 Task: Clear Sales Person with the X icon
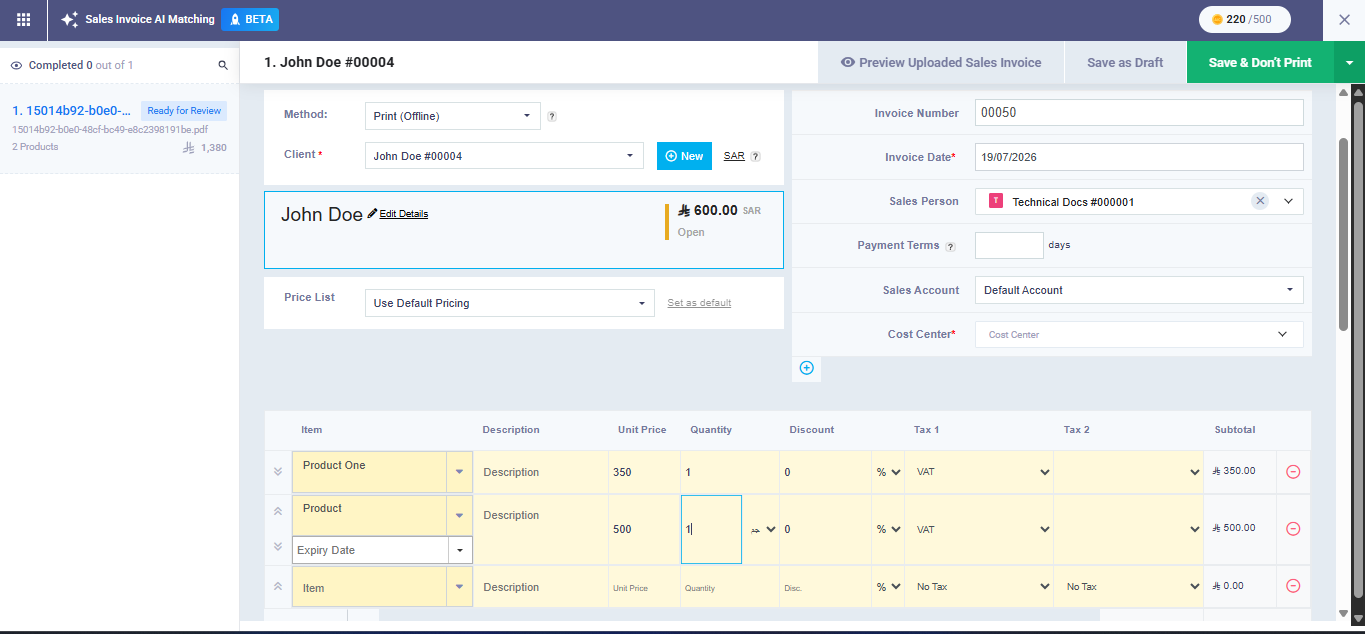click(x=1260, y=201)
